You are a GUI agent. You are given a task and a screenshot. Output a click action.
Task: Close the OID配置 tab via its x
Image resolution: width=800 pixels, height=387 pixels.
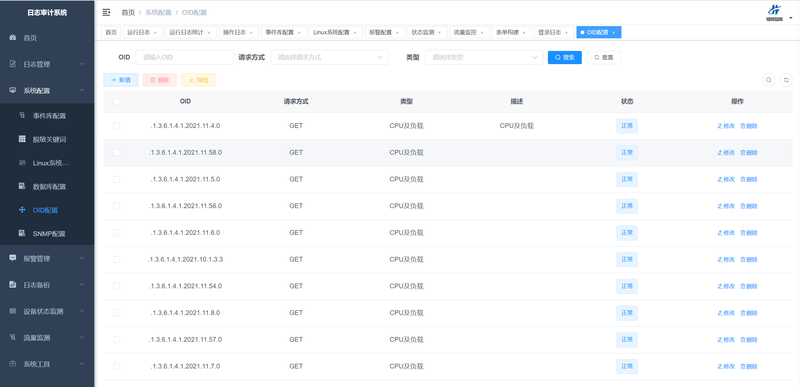[x=613, y=33]
